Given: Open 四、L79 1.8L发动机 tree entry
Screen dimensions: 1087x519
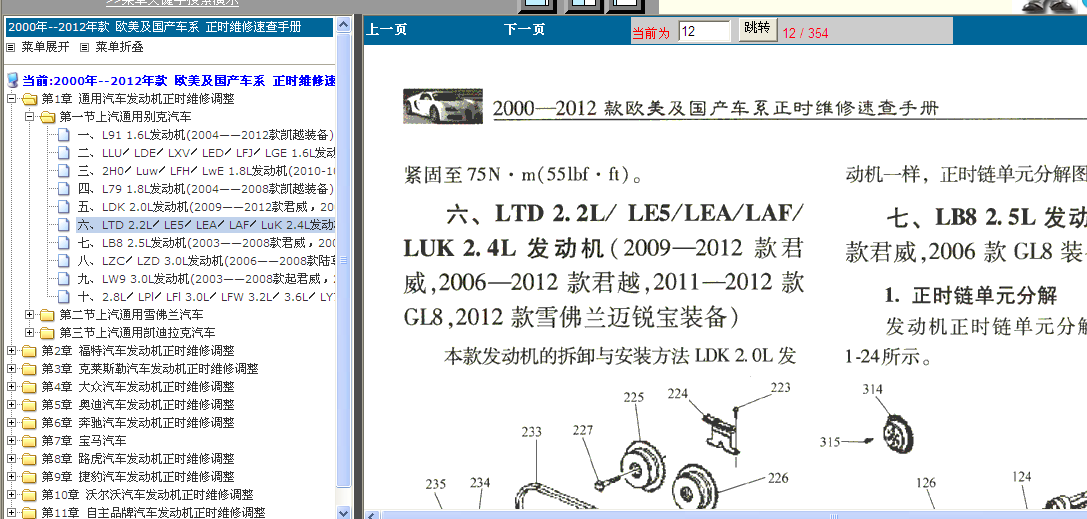Looking at the screenshot, I should pos(206,189).
